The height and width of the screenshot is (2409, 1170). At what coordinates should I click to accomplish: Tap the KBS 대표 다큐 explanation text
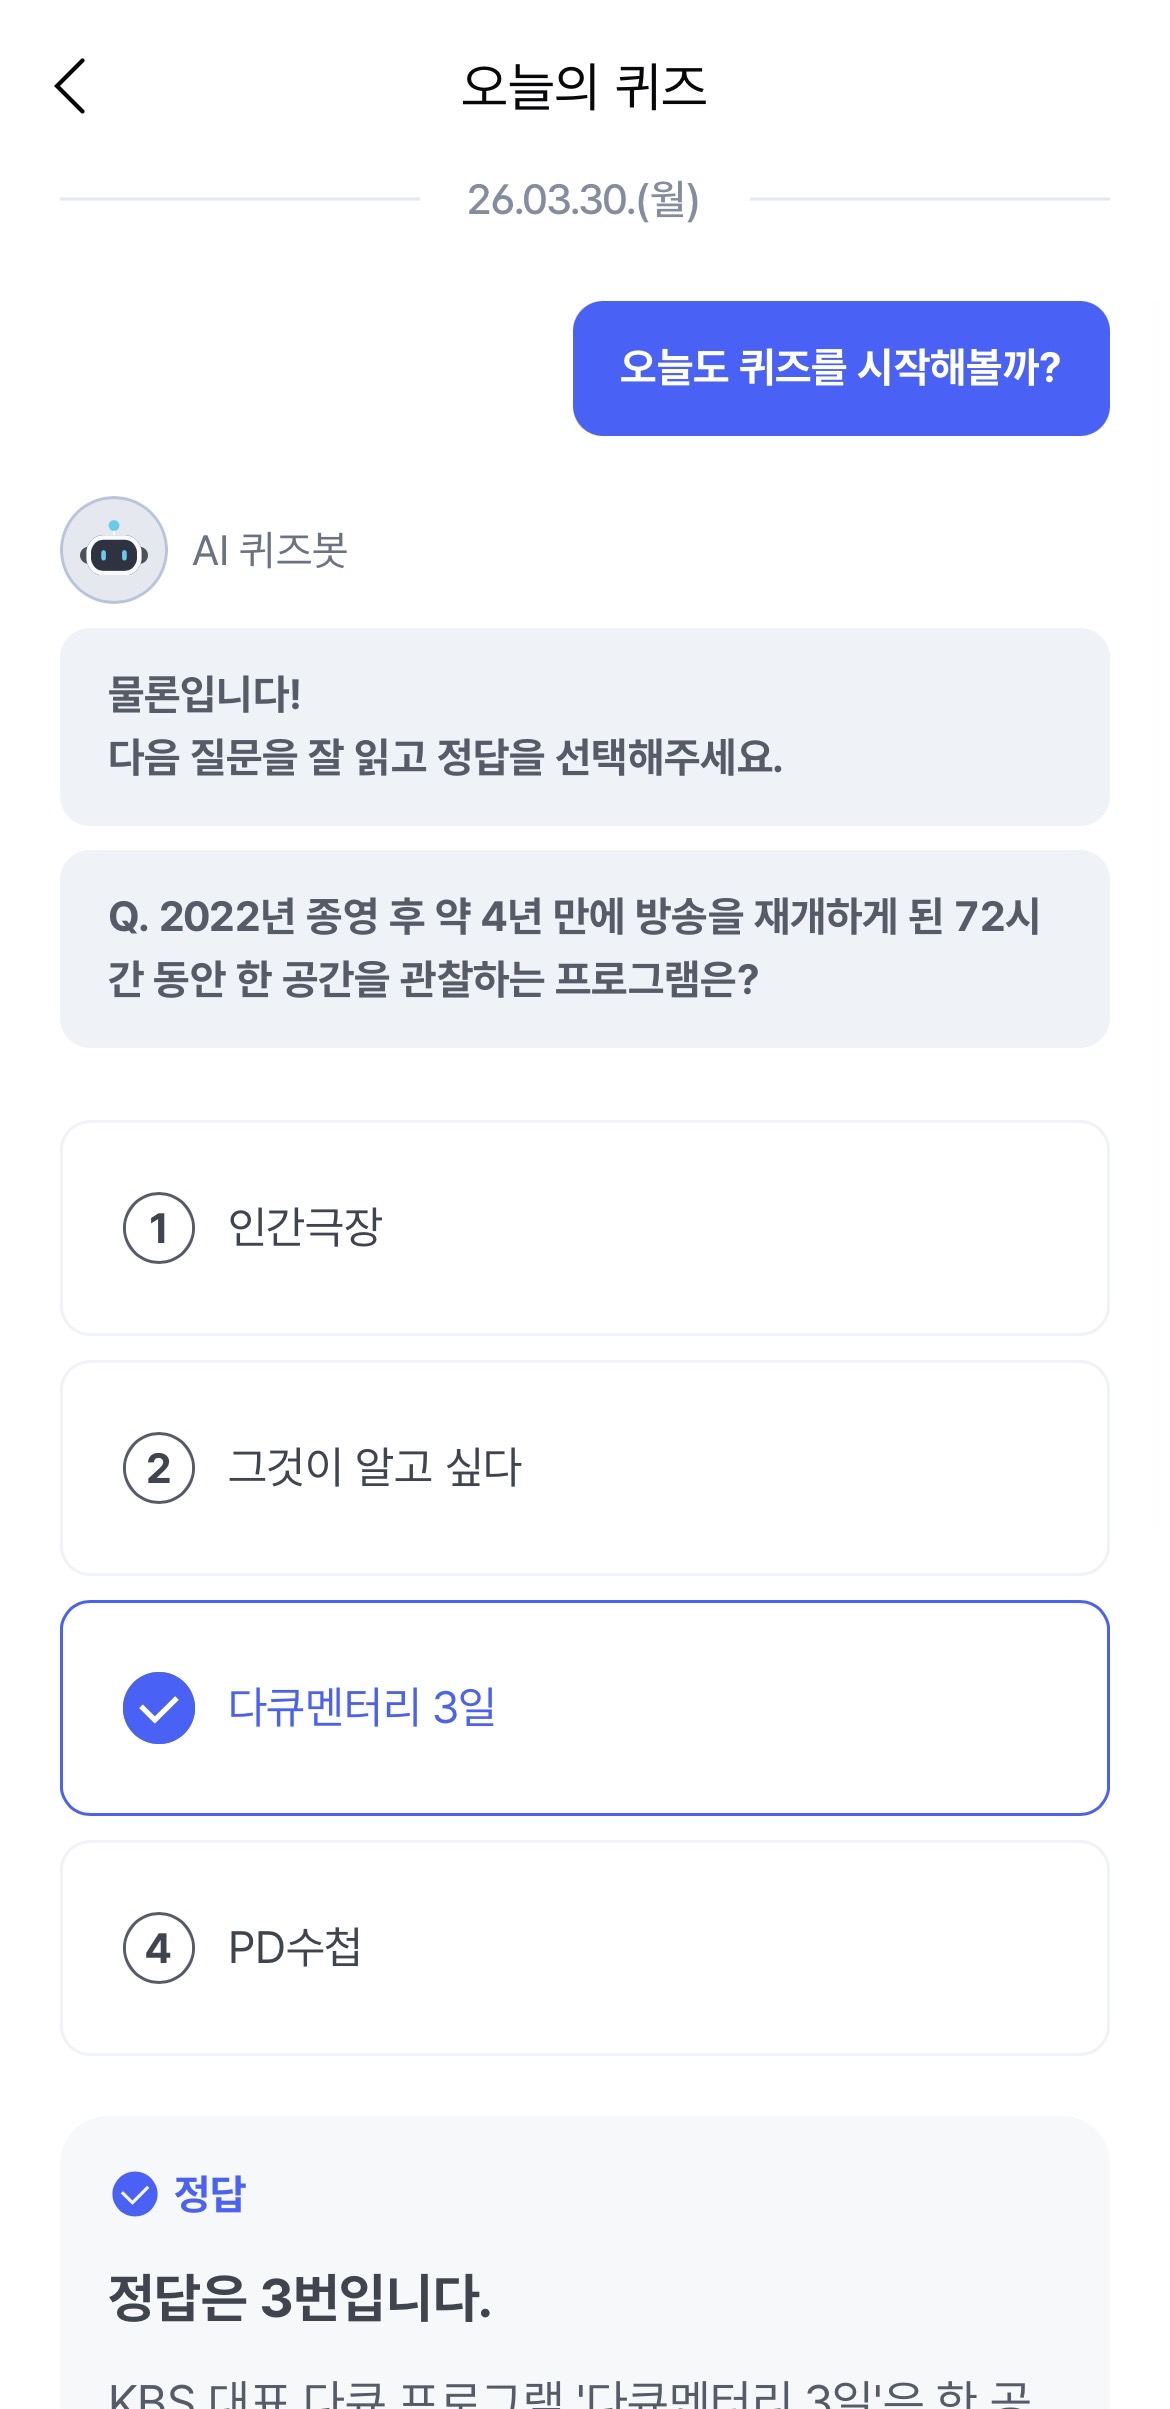coord(570,2394)
